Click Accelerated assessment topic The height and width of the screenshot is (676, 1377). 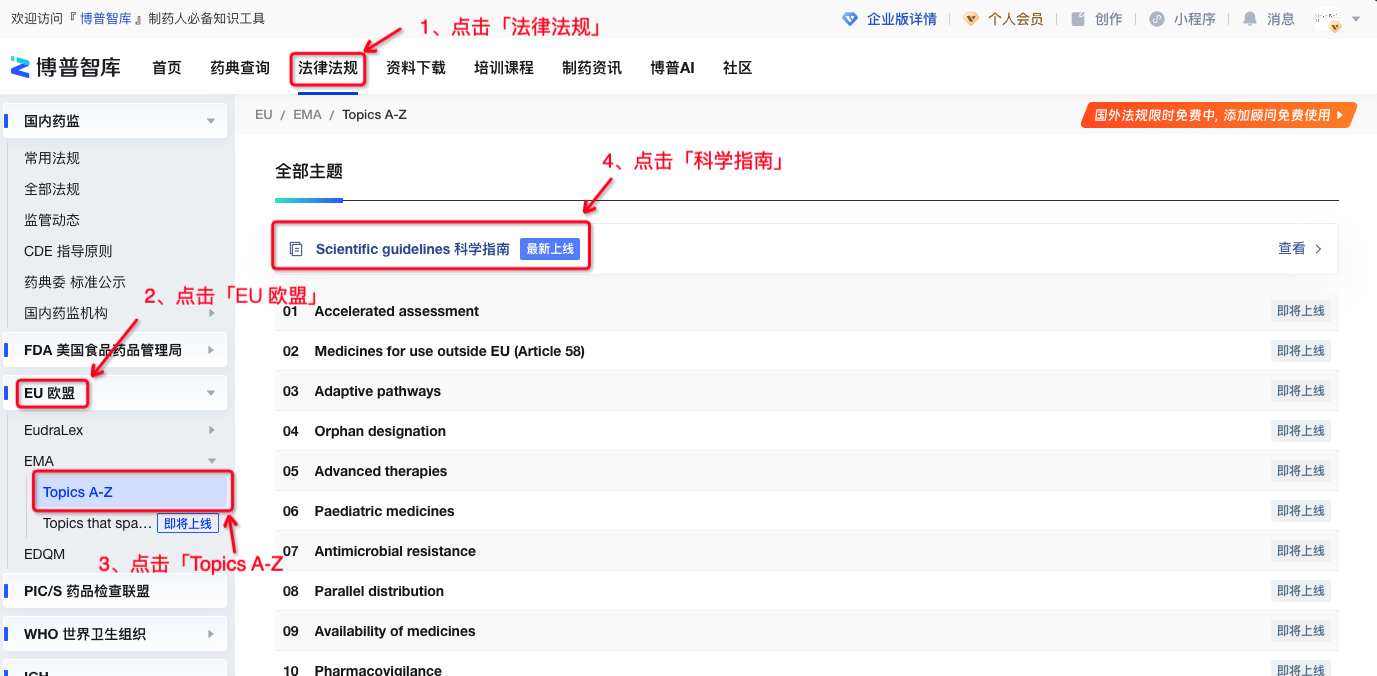[396, 311]
